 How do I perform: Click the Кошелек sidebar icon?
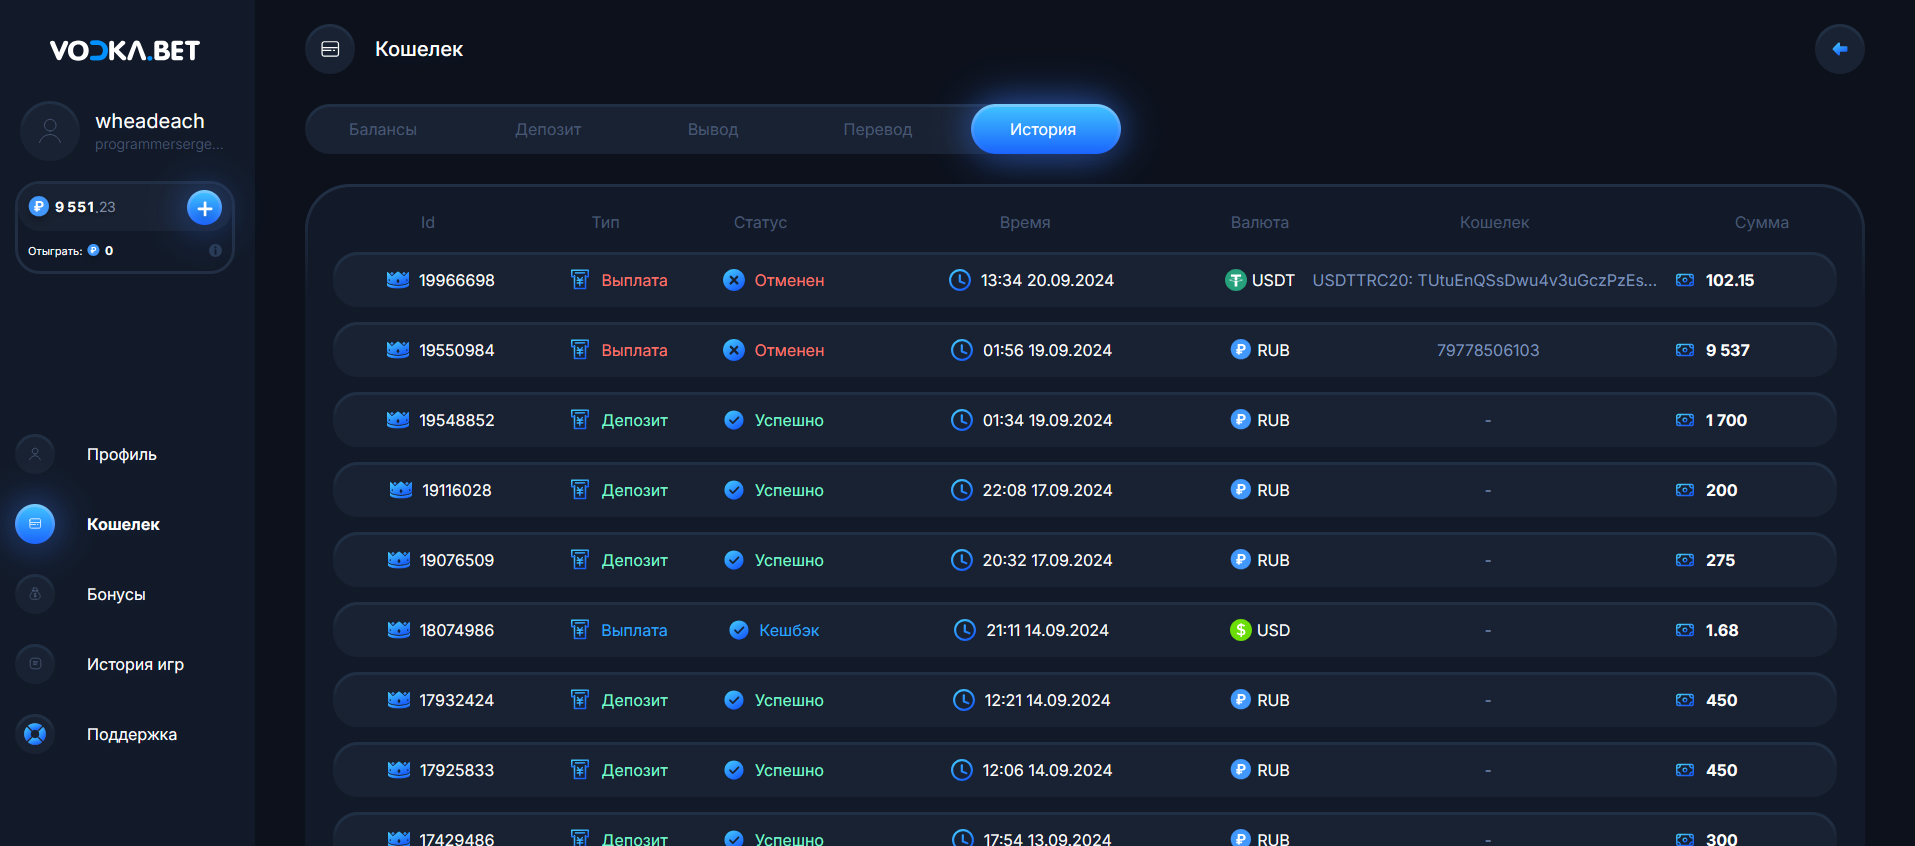point(35,524)
